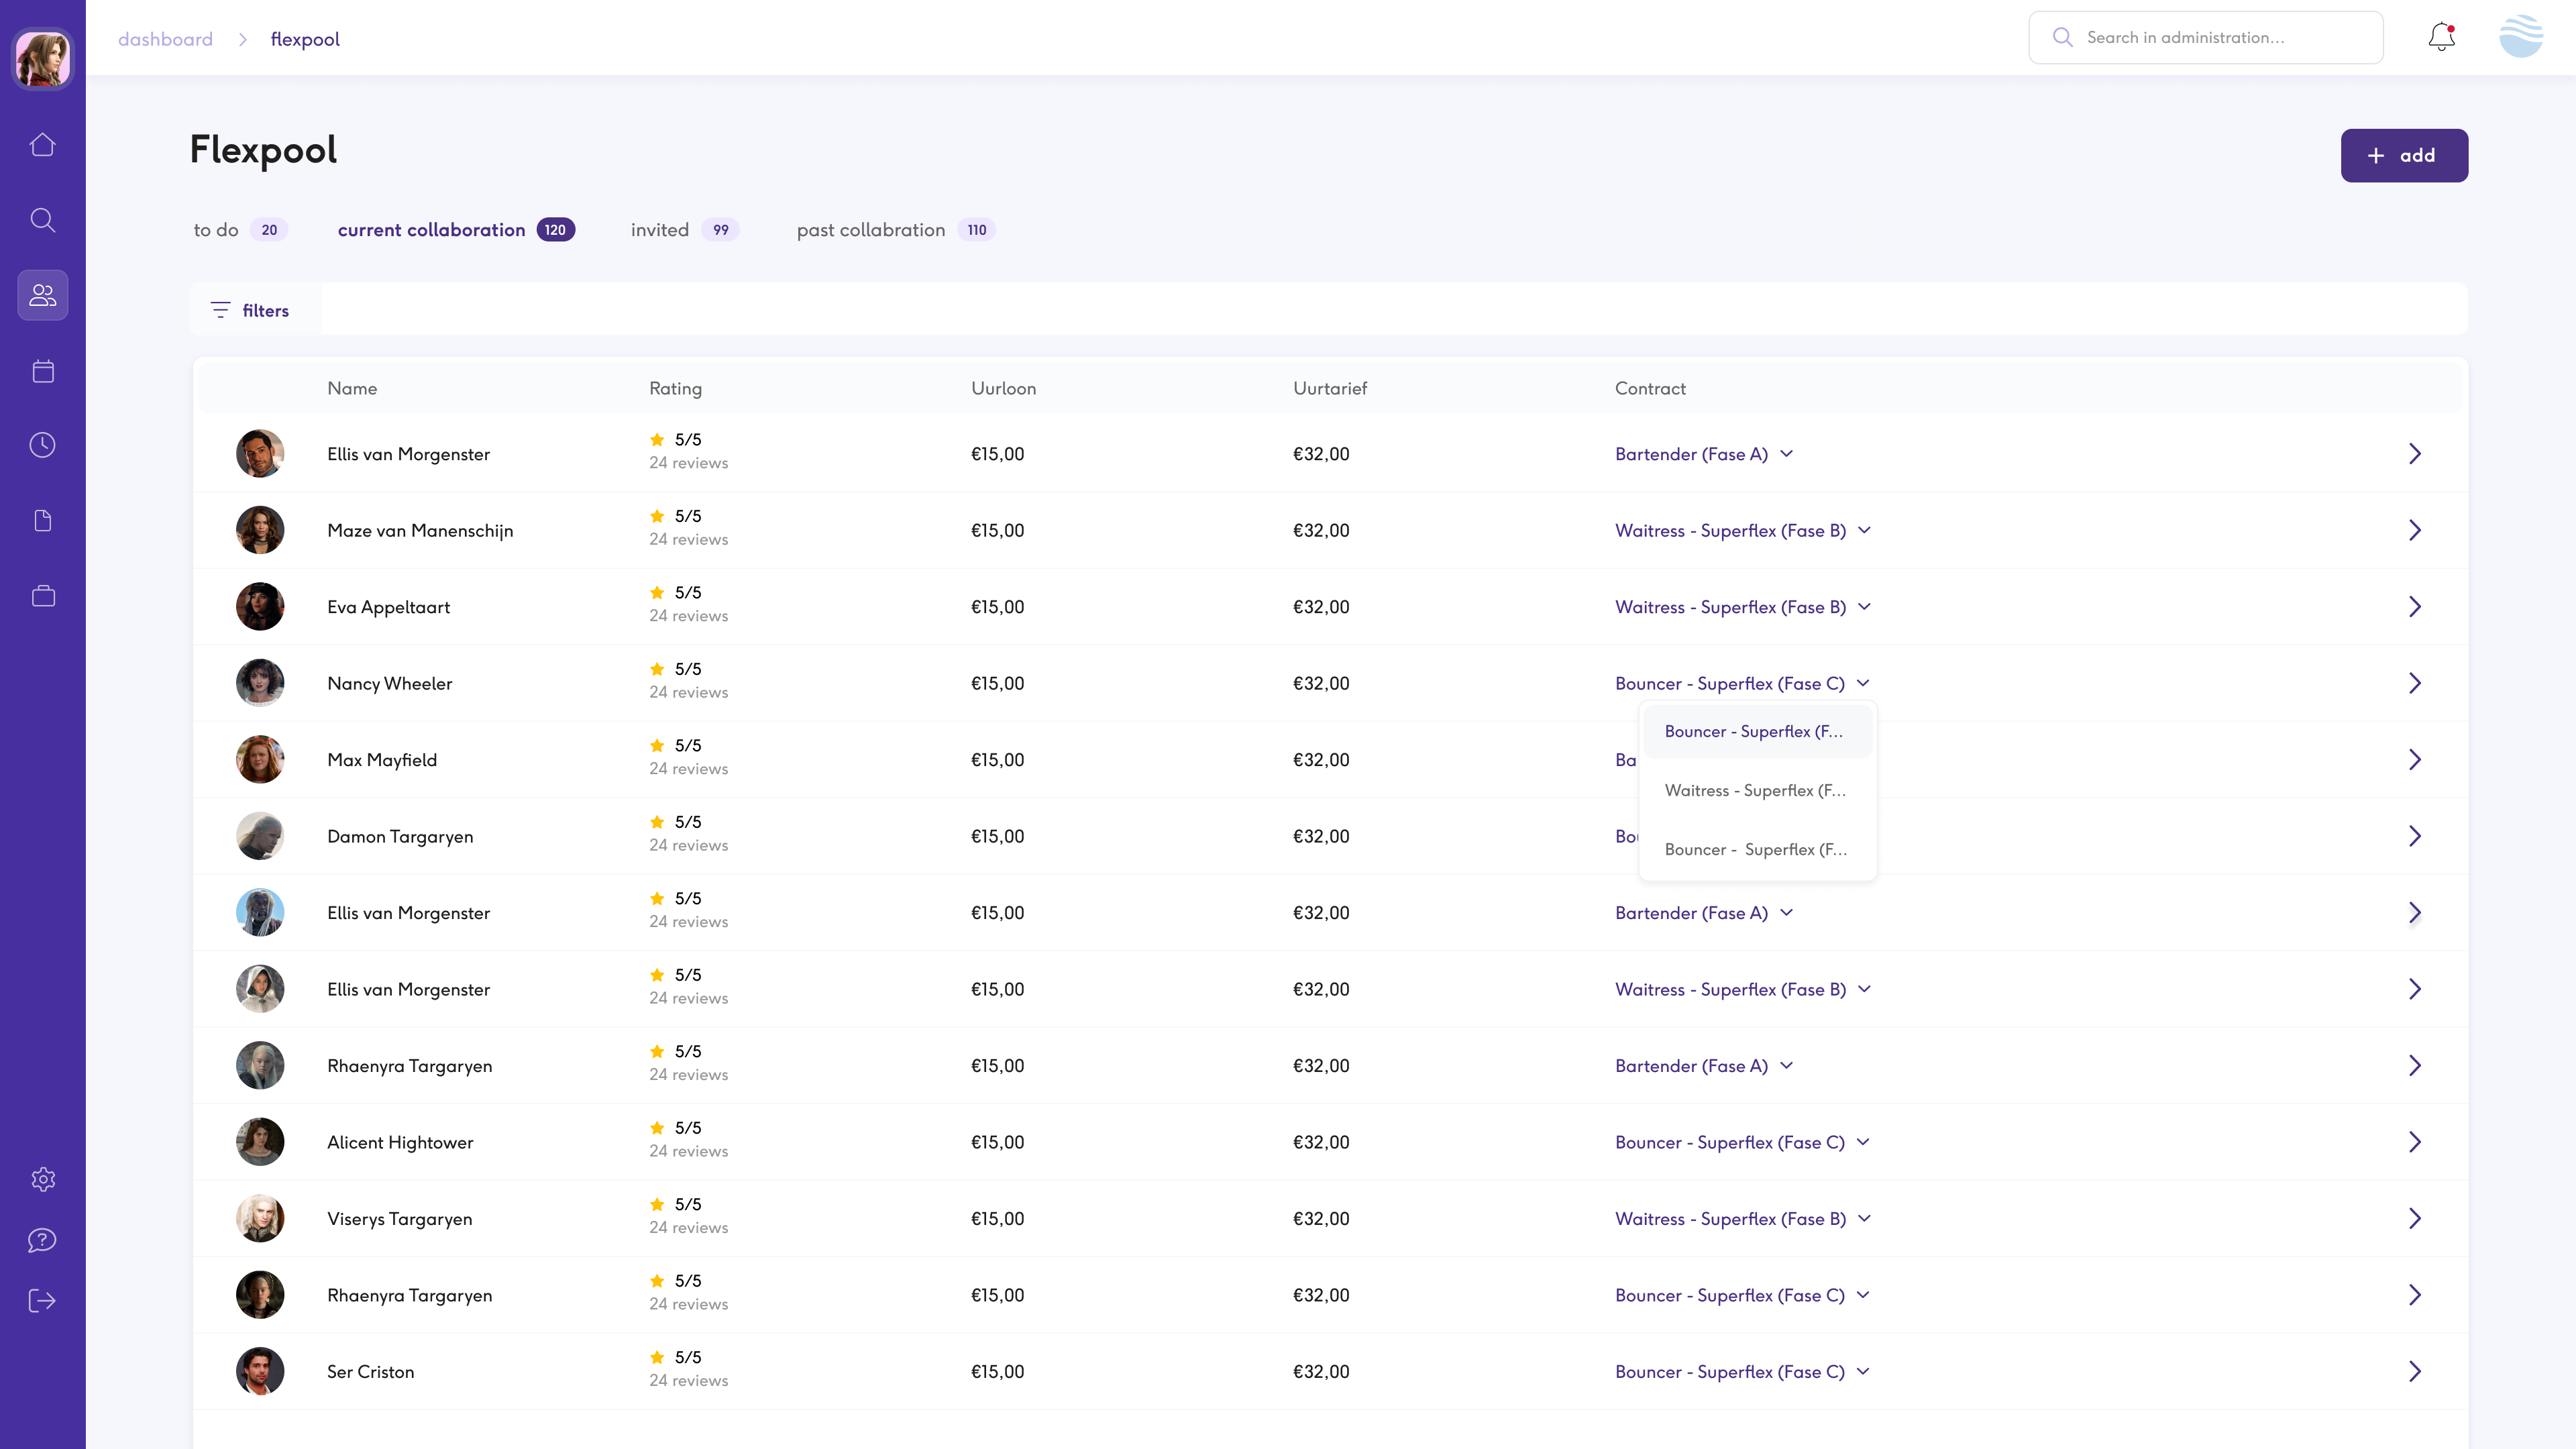Screen dimensions: 2576x1449
Task: Click the logout icon in sidebar
Action: tap(42, 1301)
